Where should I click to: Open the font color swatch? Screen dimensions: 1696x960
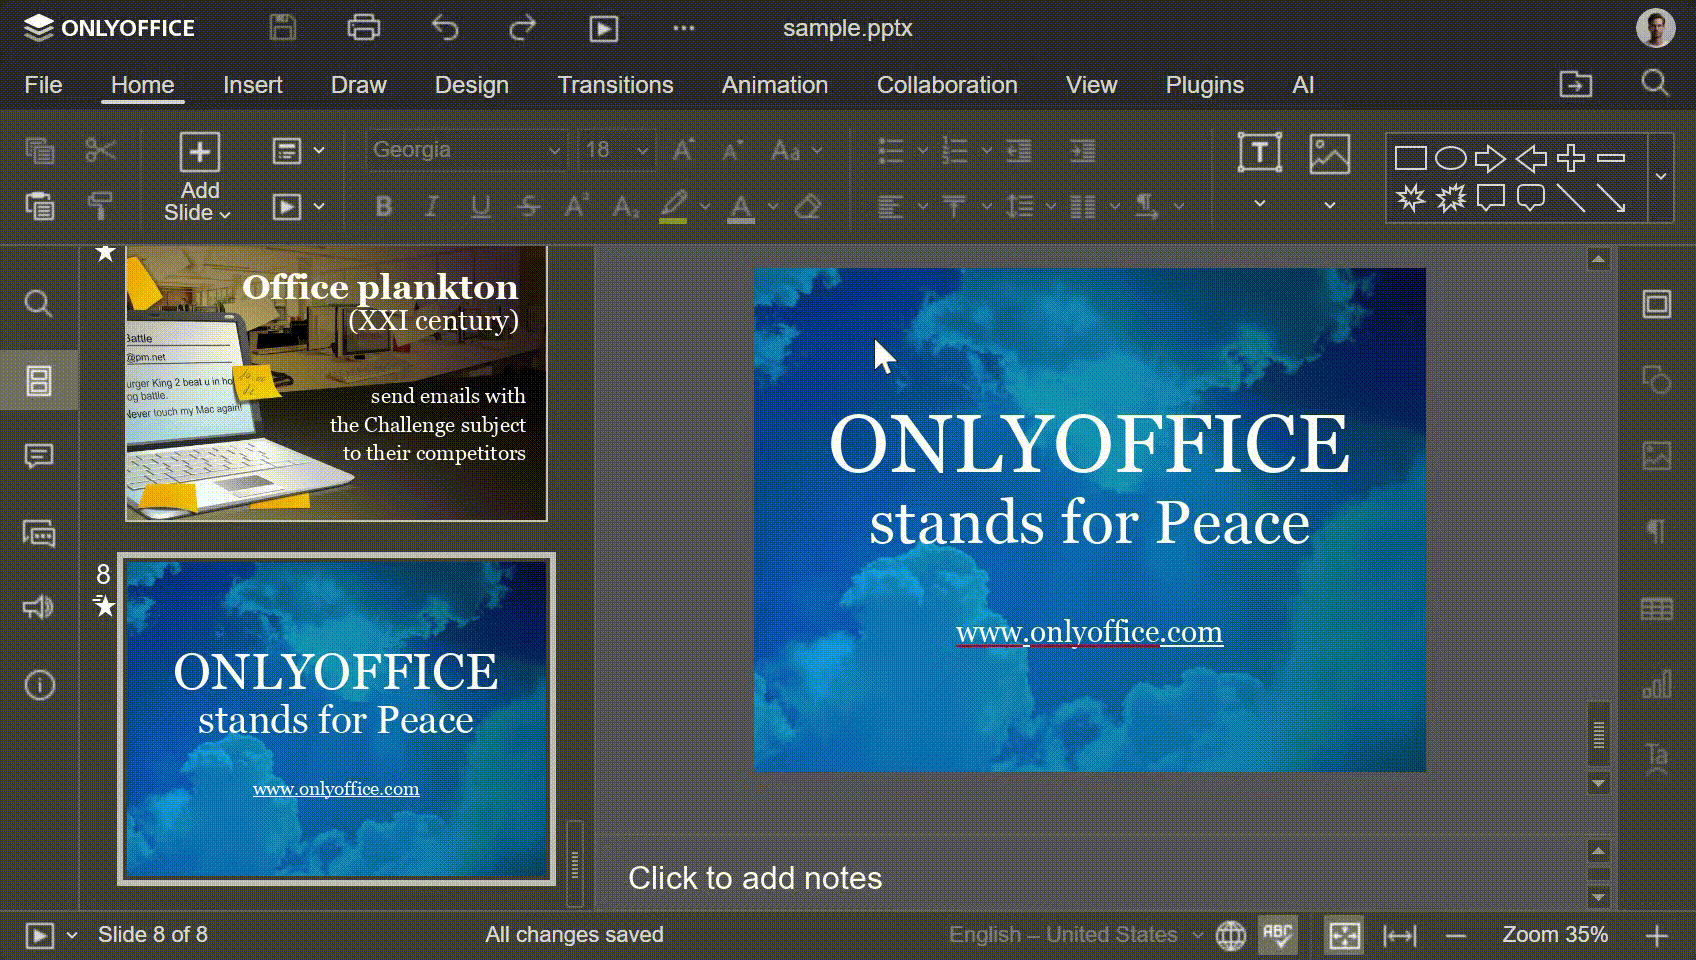click(741, 207)
